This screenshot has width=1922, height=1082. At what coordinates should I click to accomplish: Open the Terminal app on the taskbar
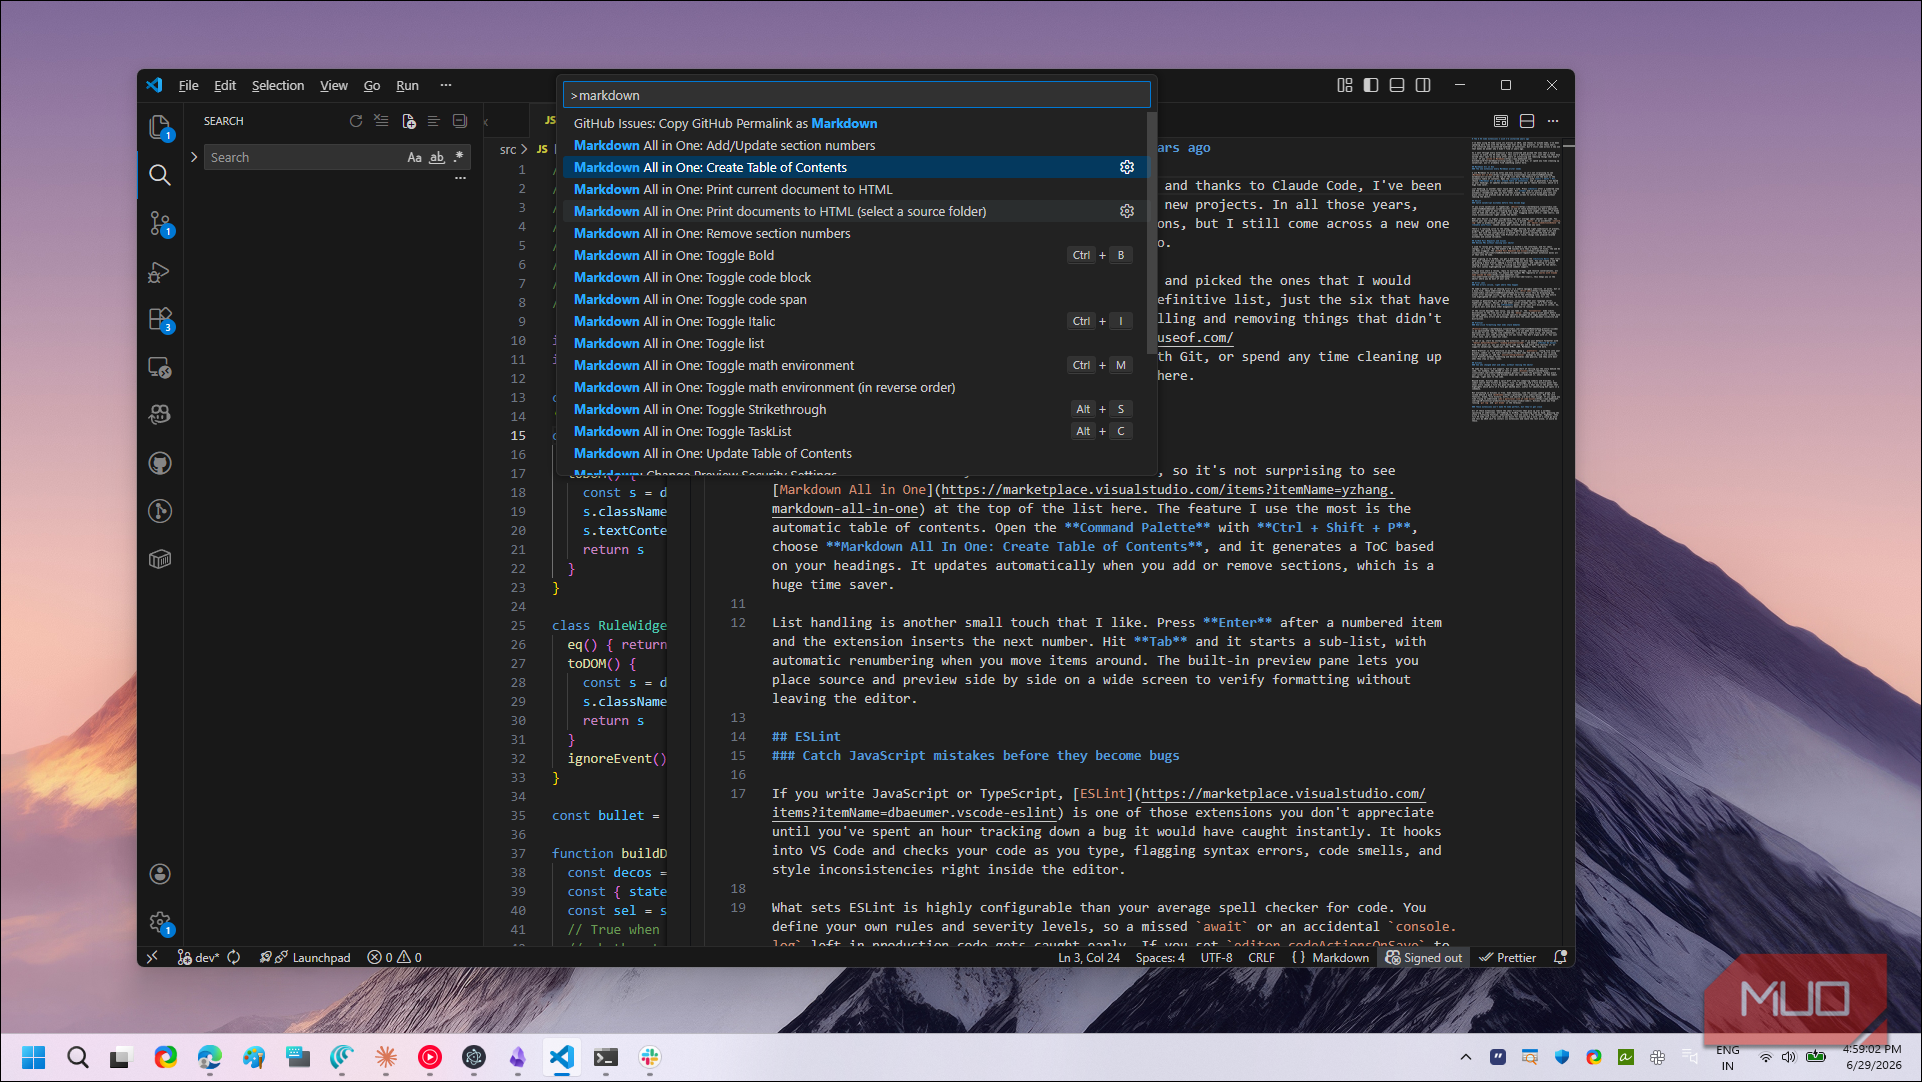(606, 1057)
